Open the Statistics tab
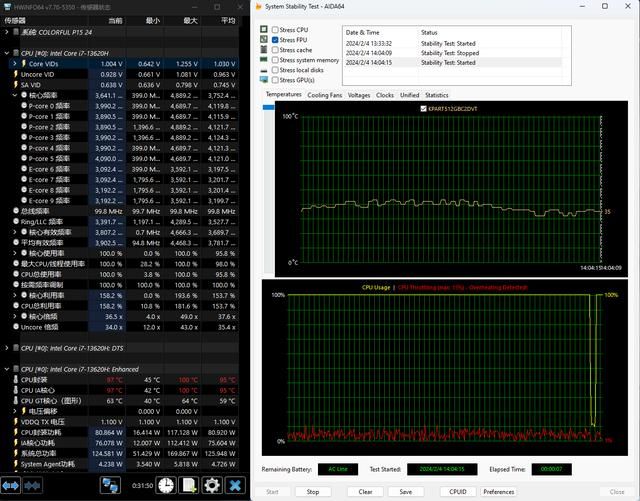The image size is (640, 501). tap(436, 95)
